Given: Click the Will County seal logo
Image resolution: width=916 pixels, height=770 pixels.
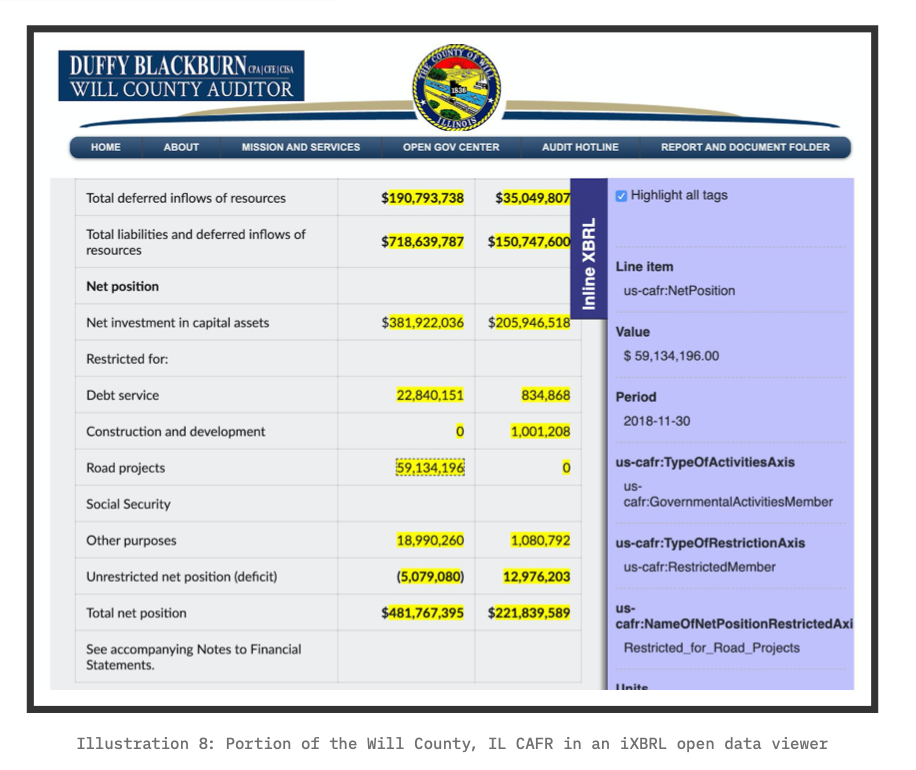Looking at the screenshot, I should click(455, 88).
